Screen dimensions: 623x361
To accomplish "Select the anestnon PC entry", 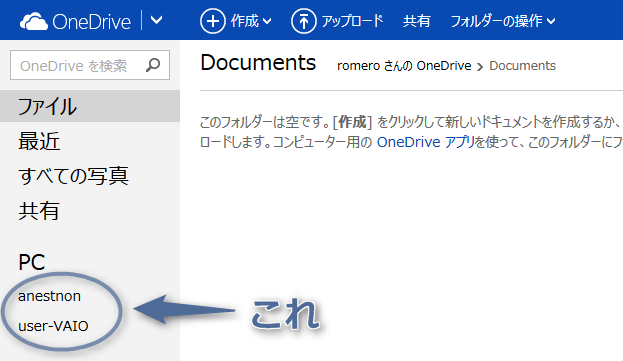I will (x=50, y=296).
